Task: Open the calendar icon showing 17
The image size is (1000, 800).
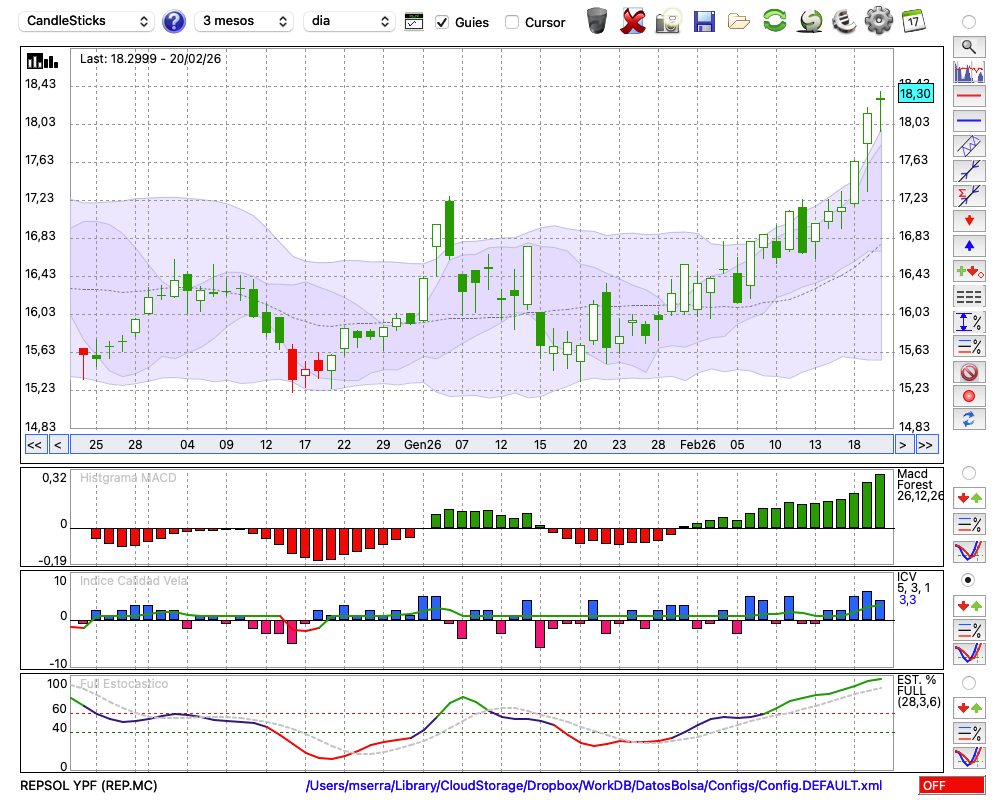Action: click(913, 20)
